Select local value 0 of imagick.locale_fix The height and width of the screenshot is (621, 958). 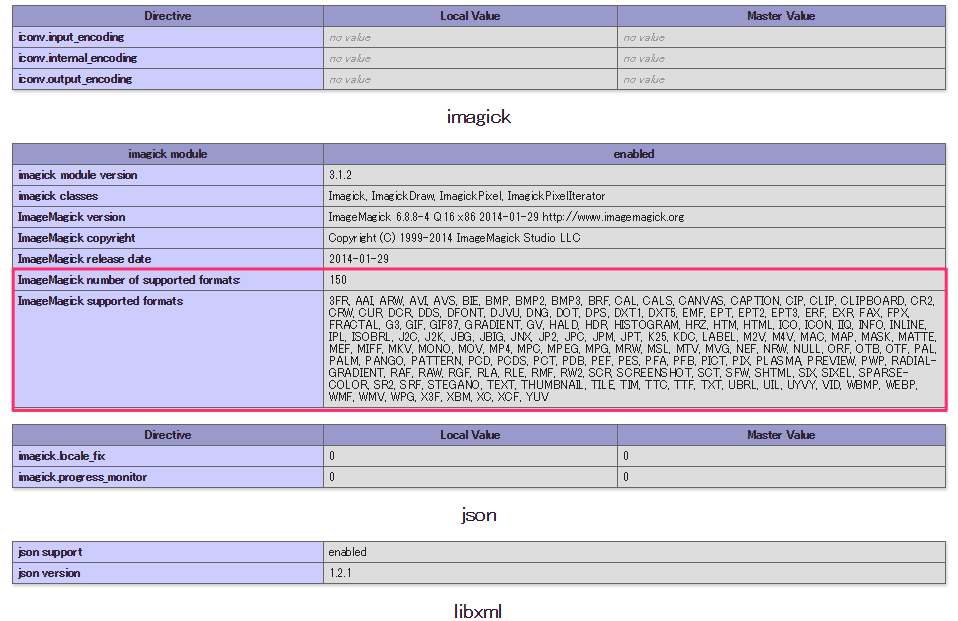point(332,457)
